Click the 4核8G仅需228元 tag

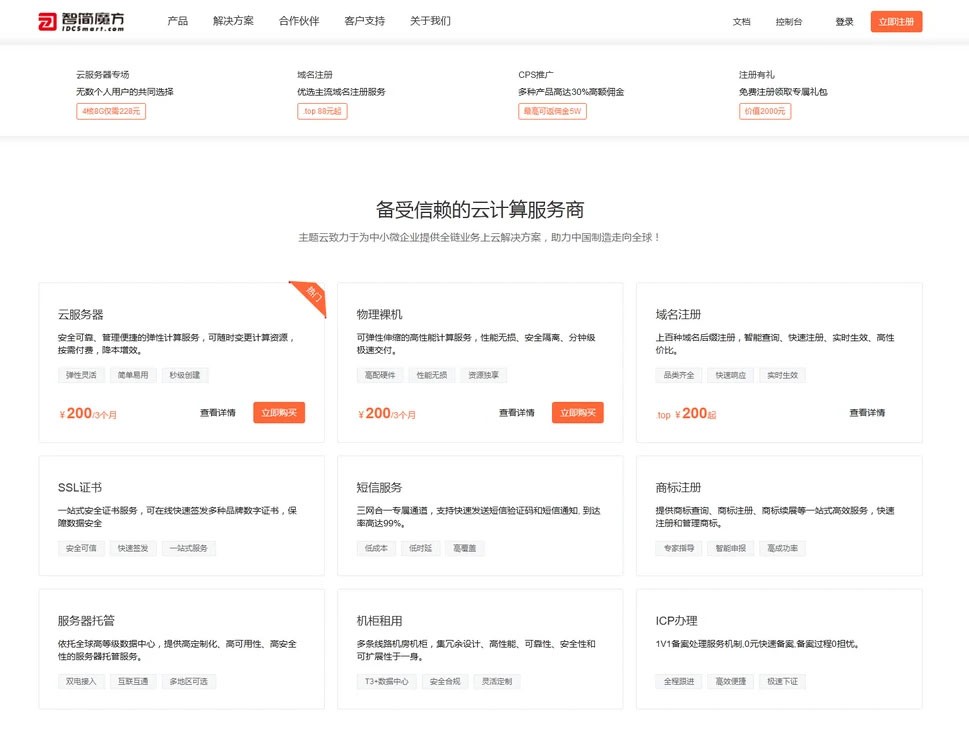tap(111, 111)
